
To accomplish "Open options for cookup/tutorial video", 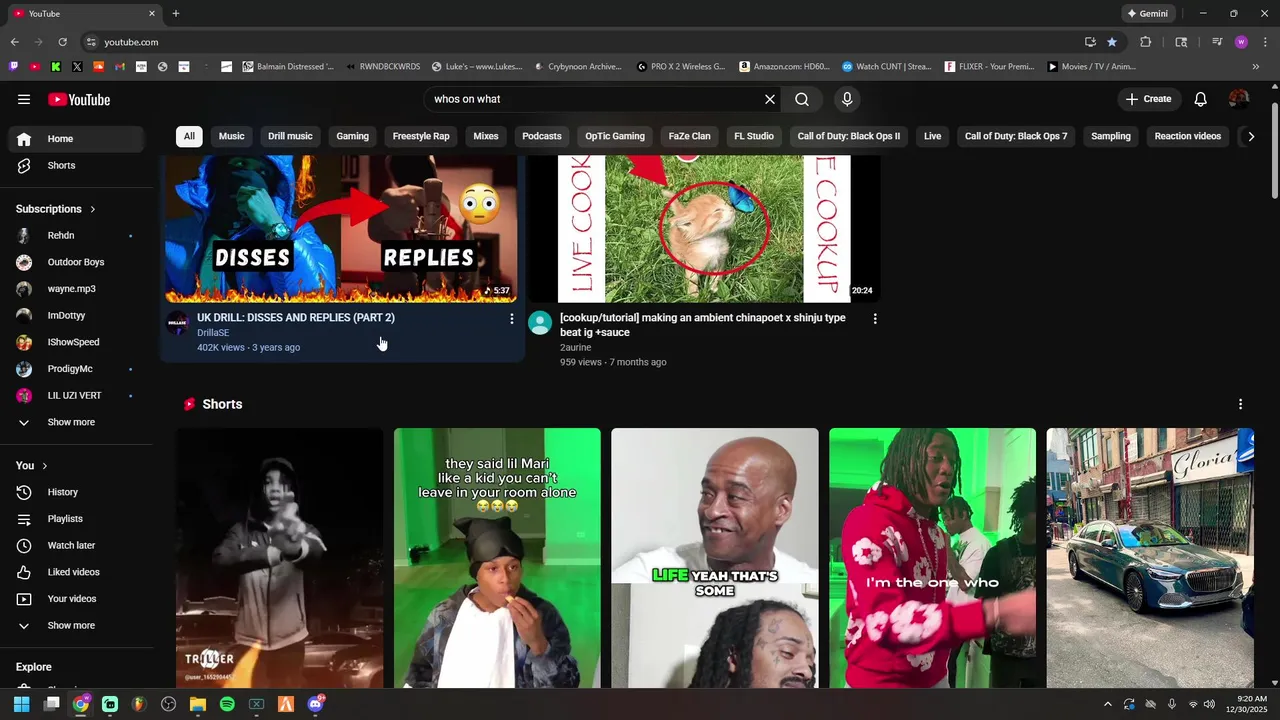I will 875,318.
